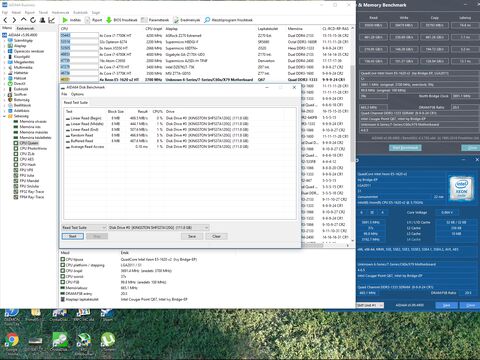Select FPU Julia benchmark
The height and width of the screenshot is (360, 480).
pyautogui.click(x=27, y=175)
